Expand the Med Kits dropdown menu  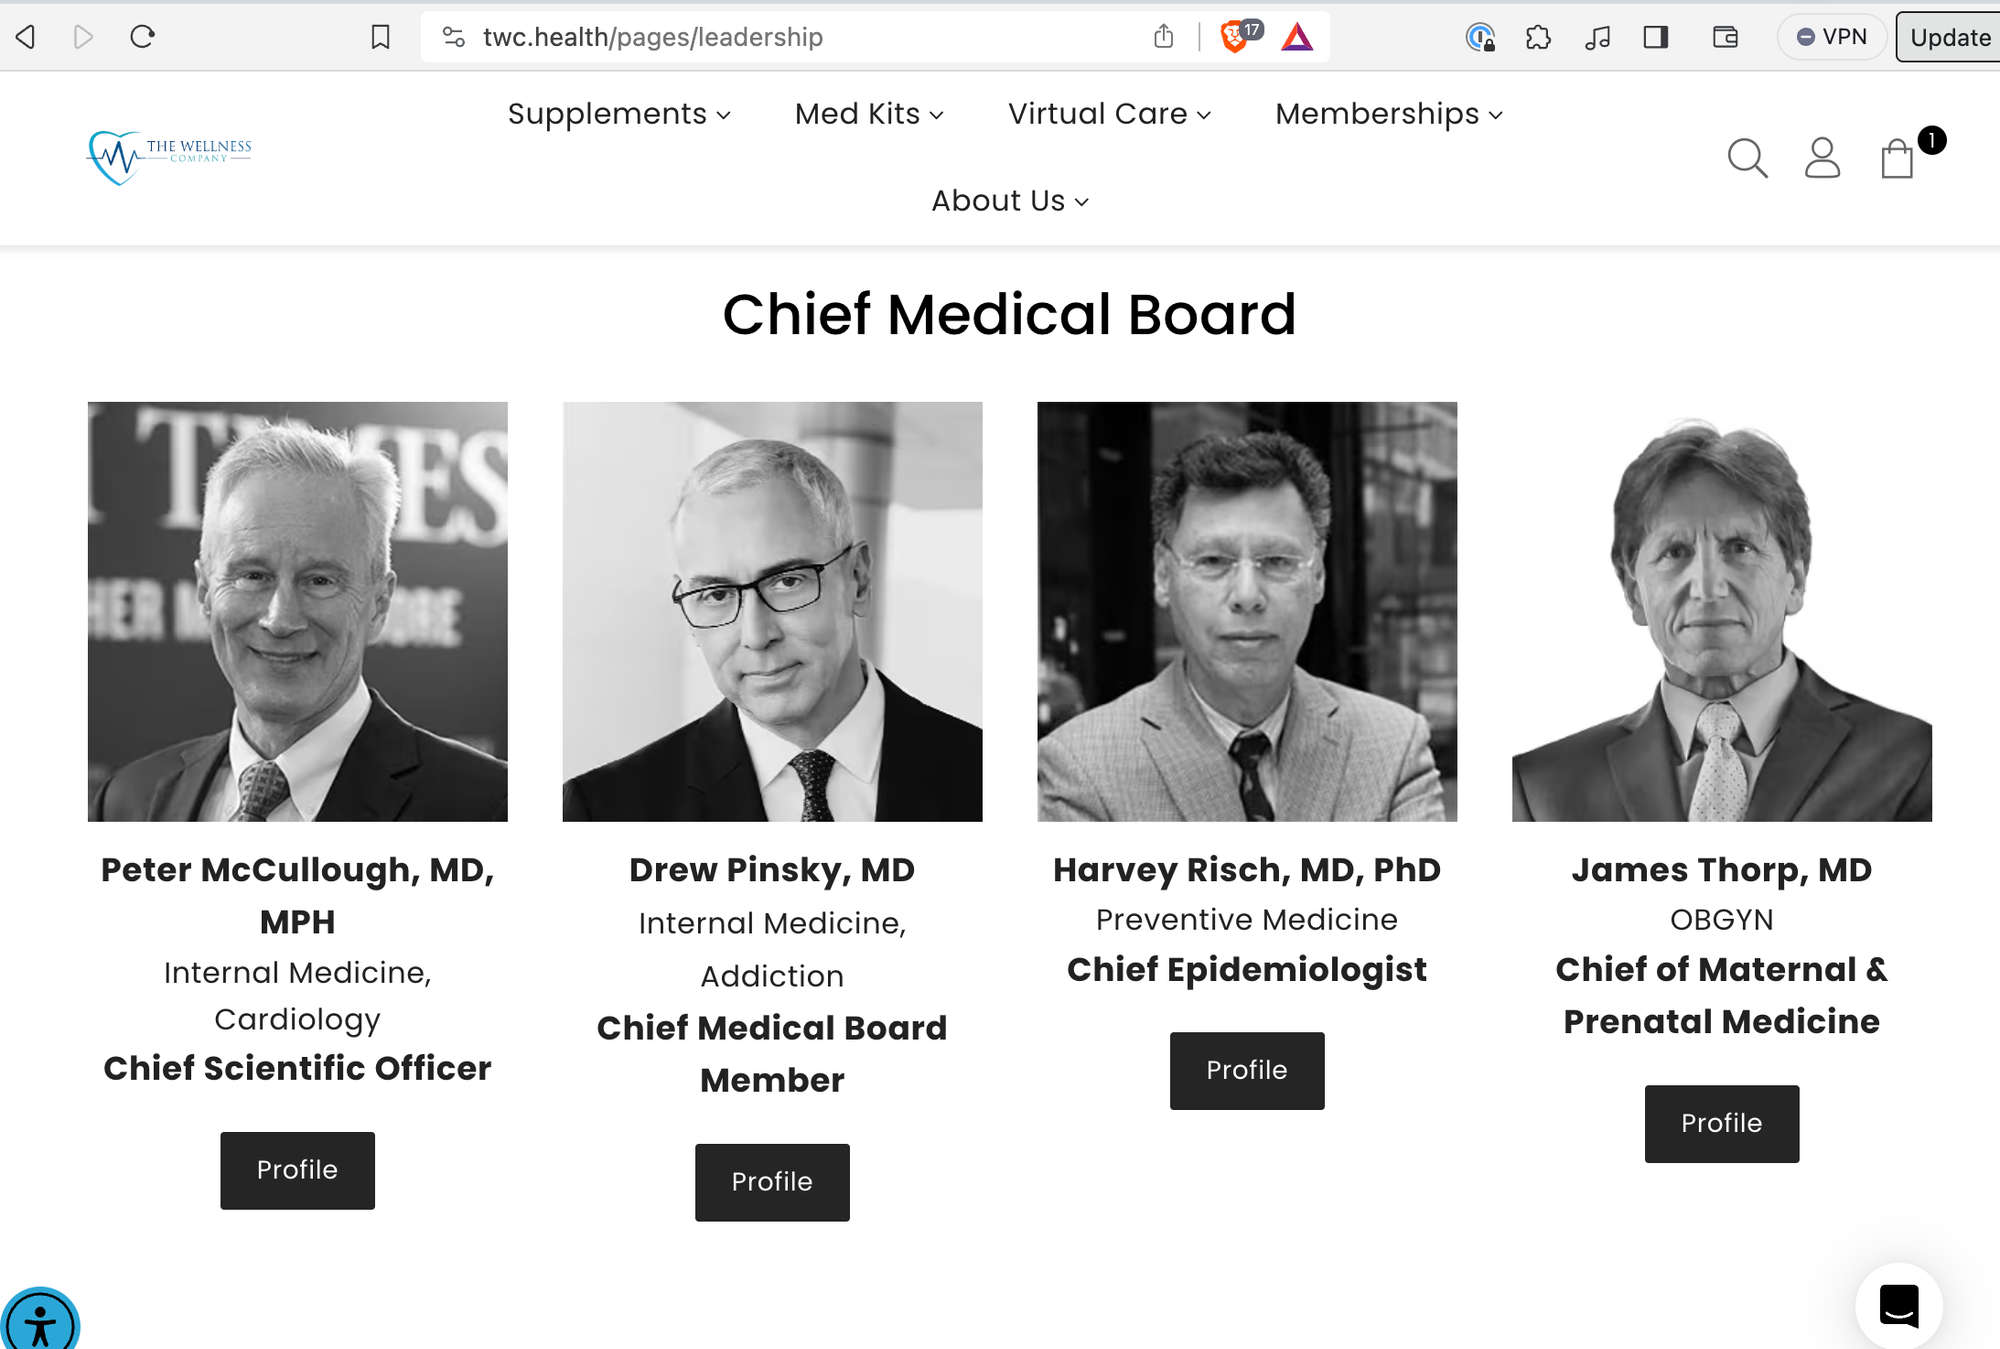tap(869, 114)
